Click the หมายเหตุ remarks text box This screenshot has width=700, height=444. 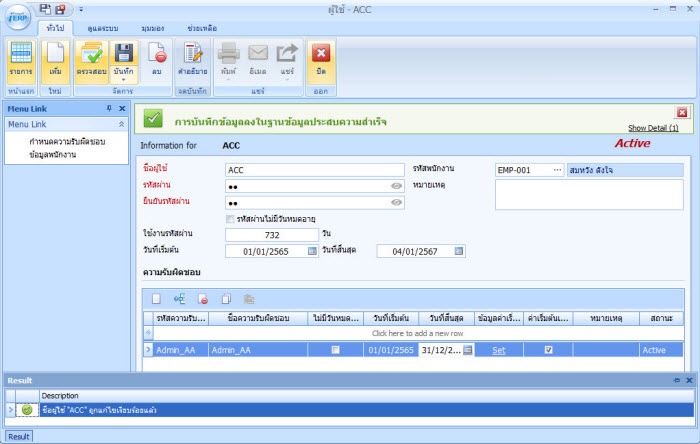coord(589,195)
